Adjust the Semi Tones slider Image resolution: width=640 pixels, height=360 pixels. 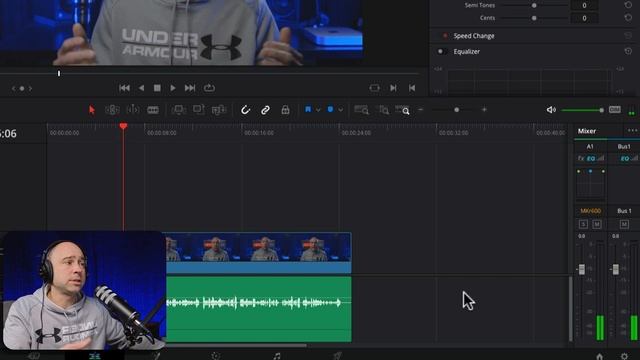coord(534,5)
